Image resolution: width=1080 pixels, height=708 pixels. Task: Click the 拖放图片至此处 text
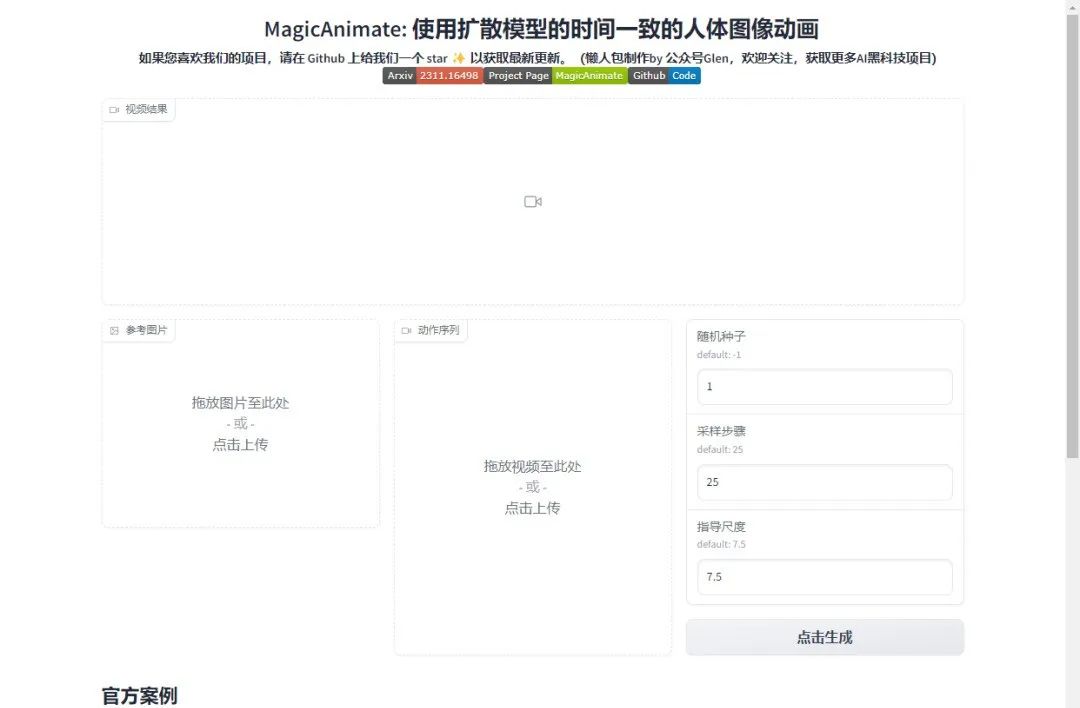(x=240, y=403)
